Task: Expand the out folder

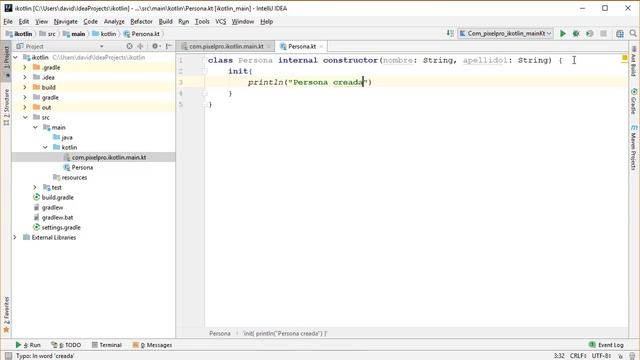Action: (25, 107)
